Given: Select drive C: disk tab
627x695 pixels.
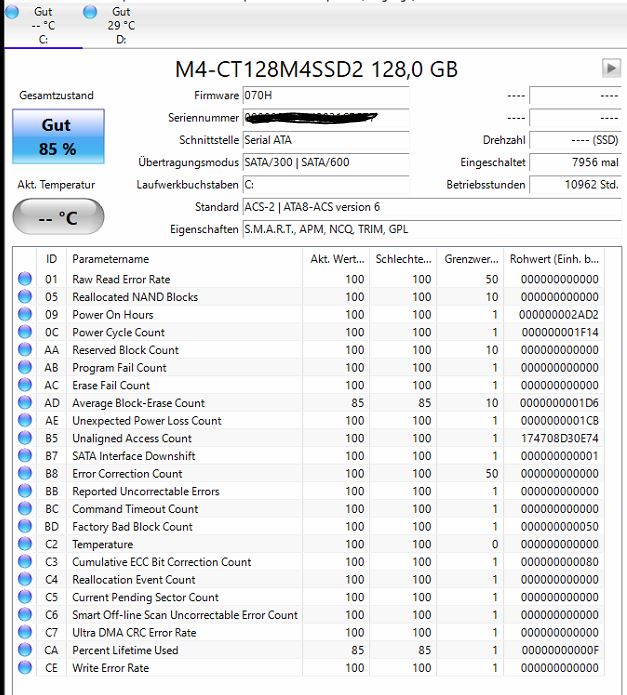Looking at the screenshot, I should pyautogui.click(x=43, y=25).
